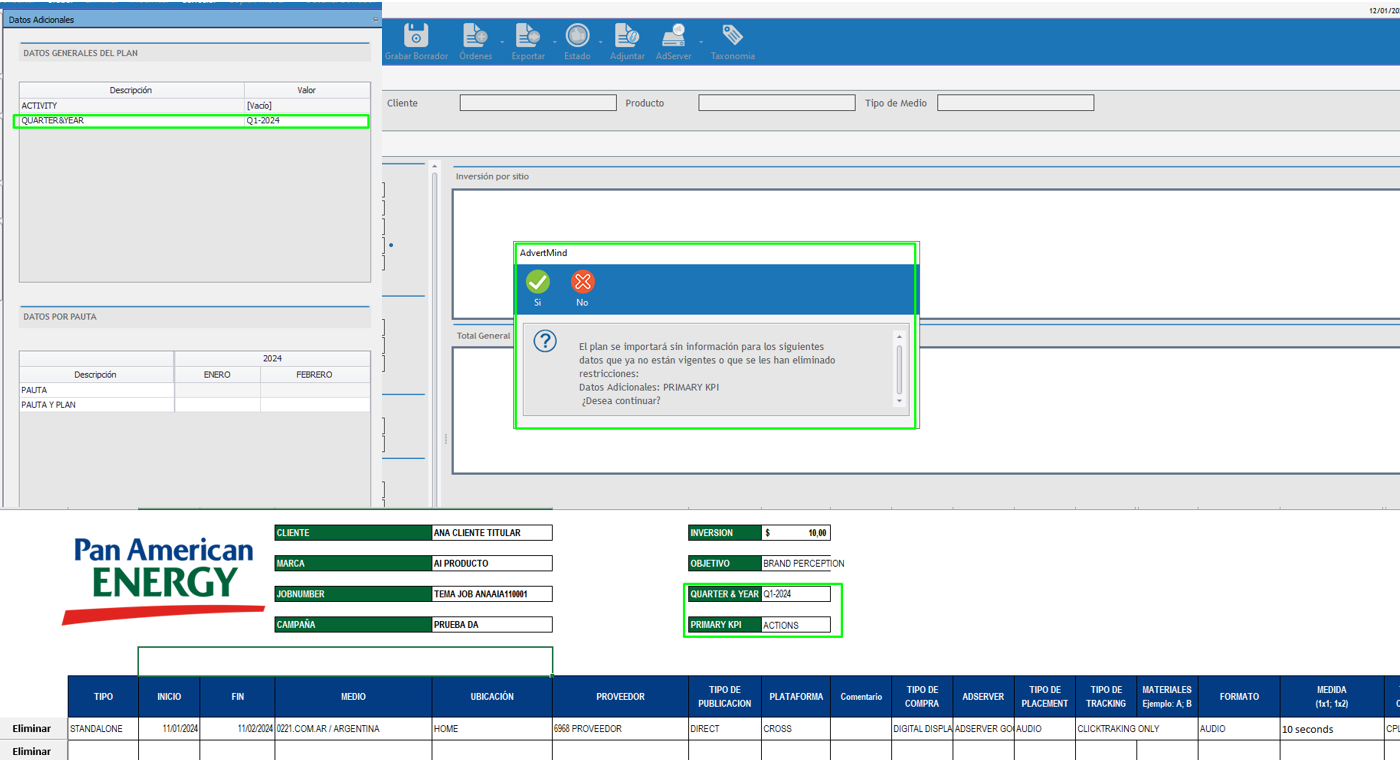
Task: Select the PAUTA row
Action: pyautogui.click(x=195, y=390)
